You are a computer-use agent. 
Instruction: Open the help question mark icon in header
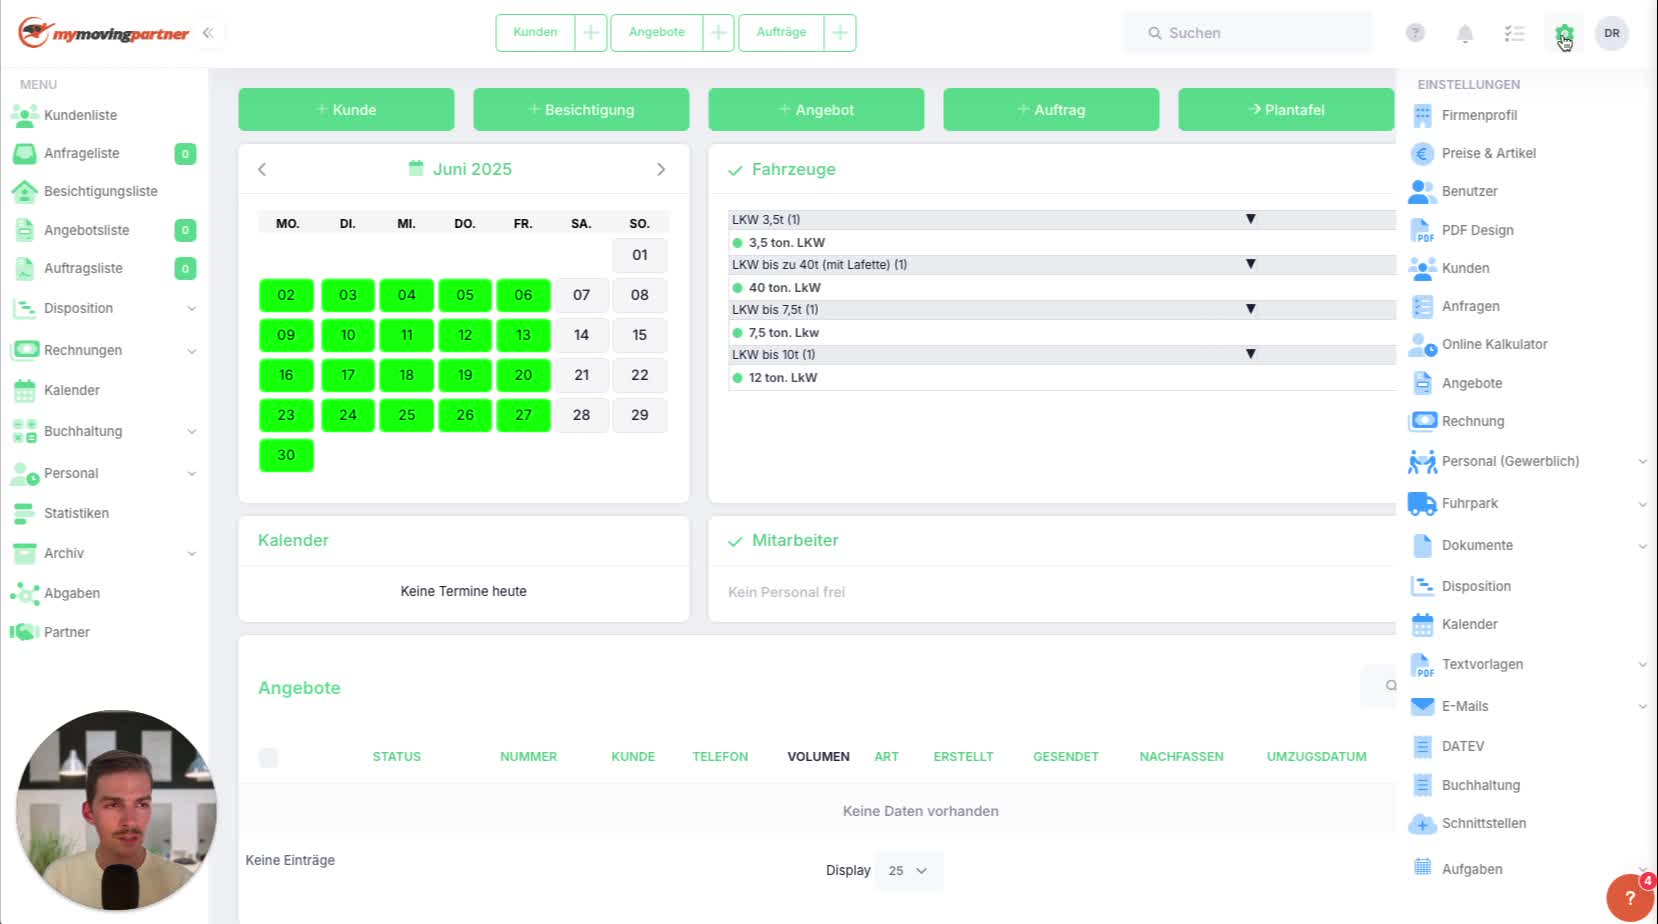[x=1415, y=33]
